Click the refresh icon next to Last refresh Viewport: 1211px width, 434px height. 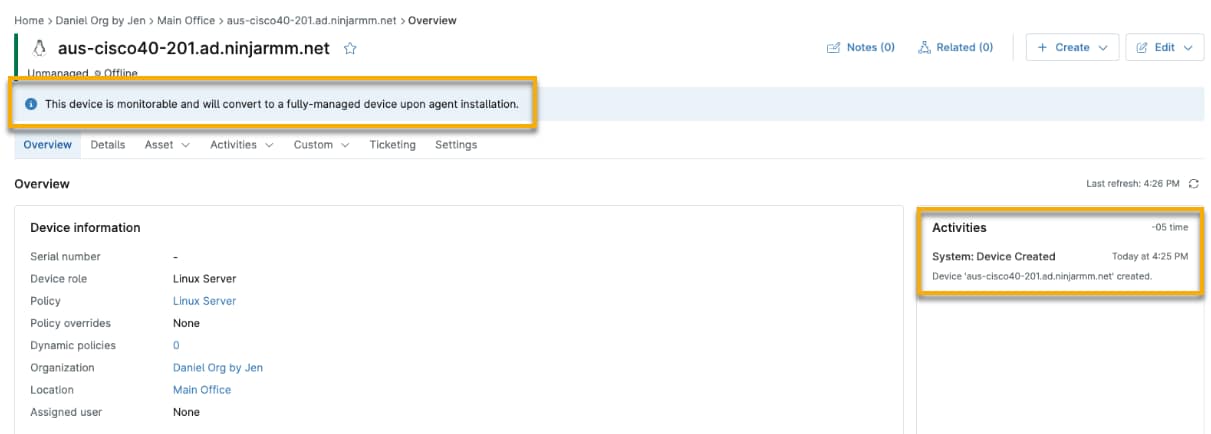tap(1193, 184)
